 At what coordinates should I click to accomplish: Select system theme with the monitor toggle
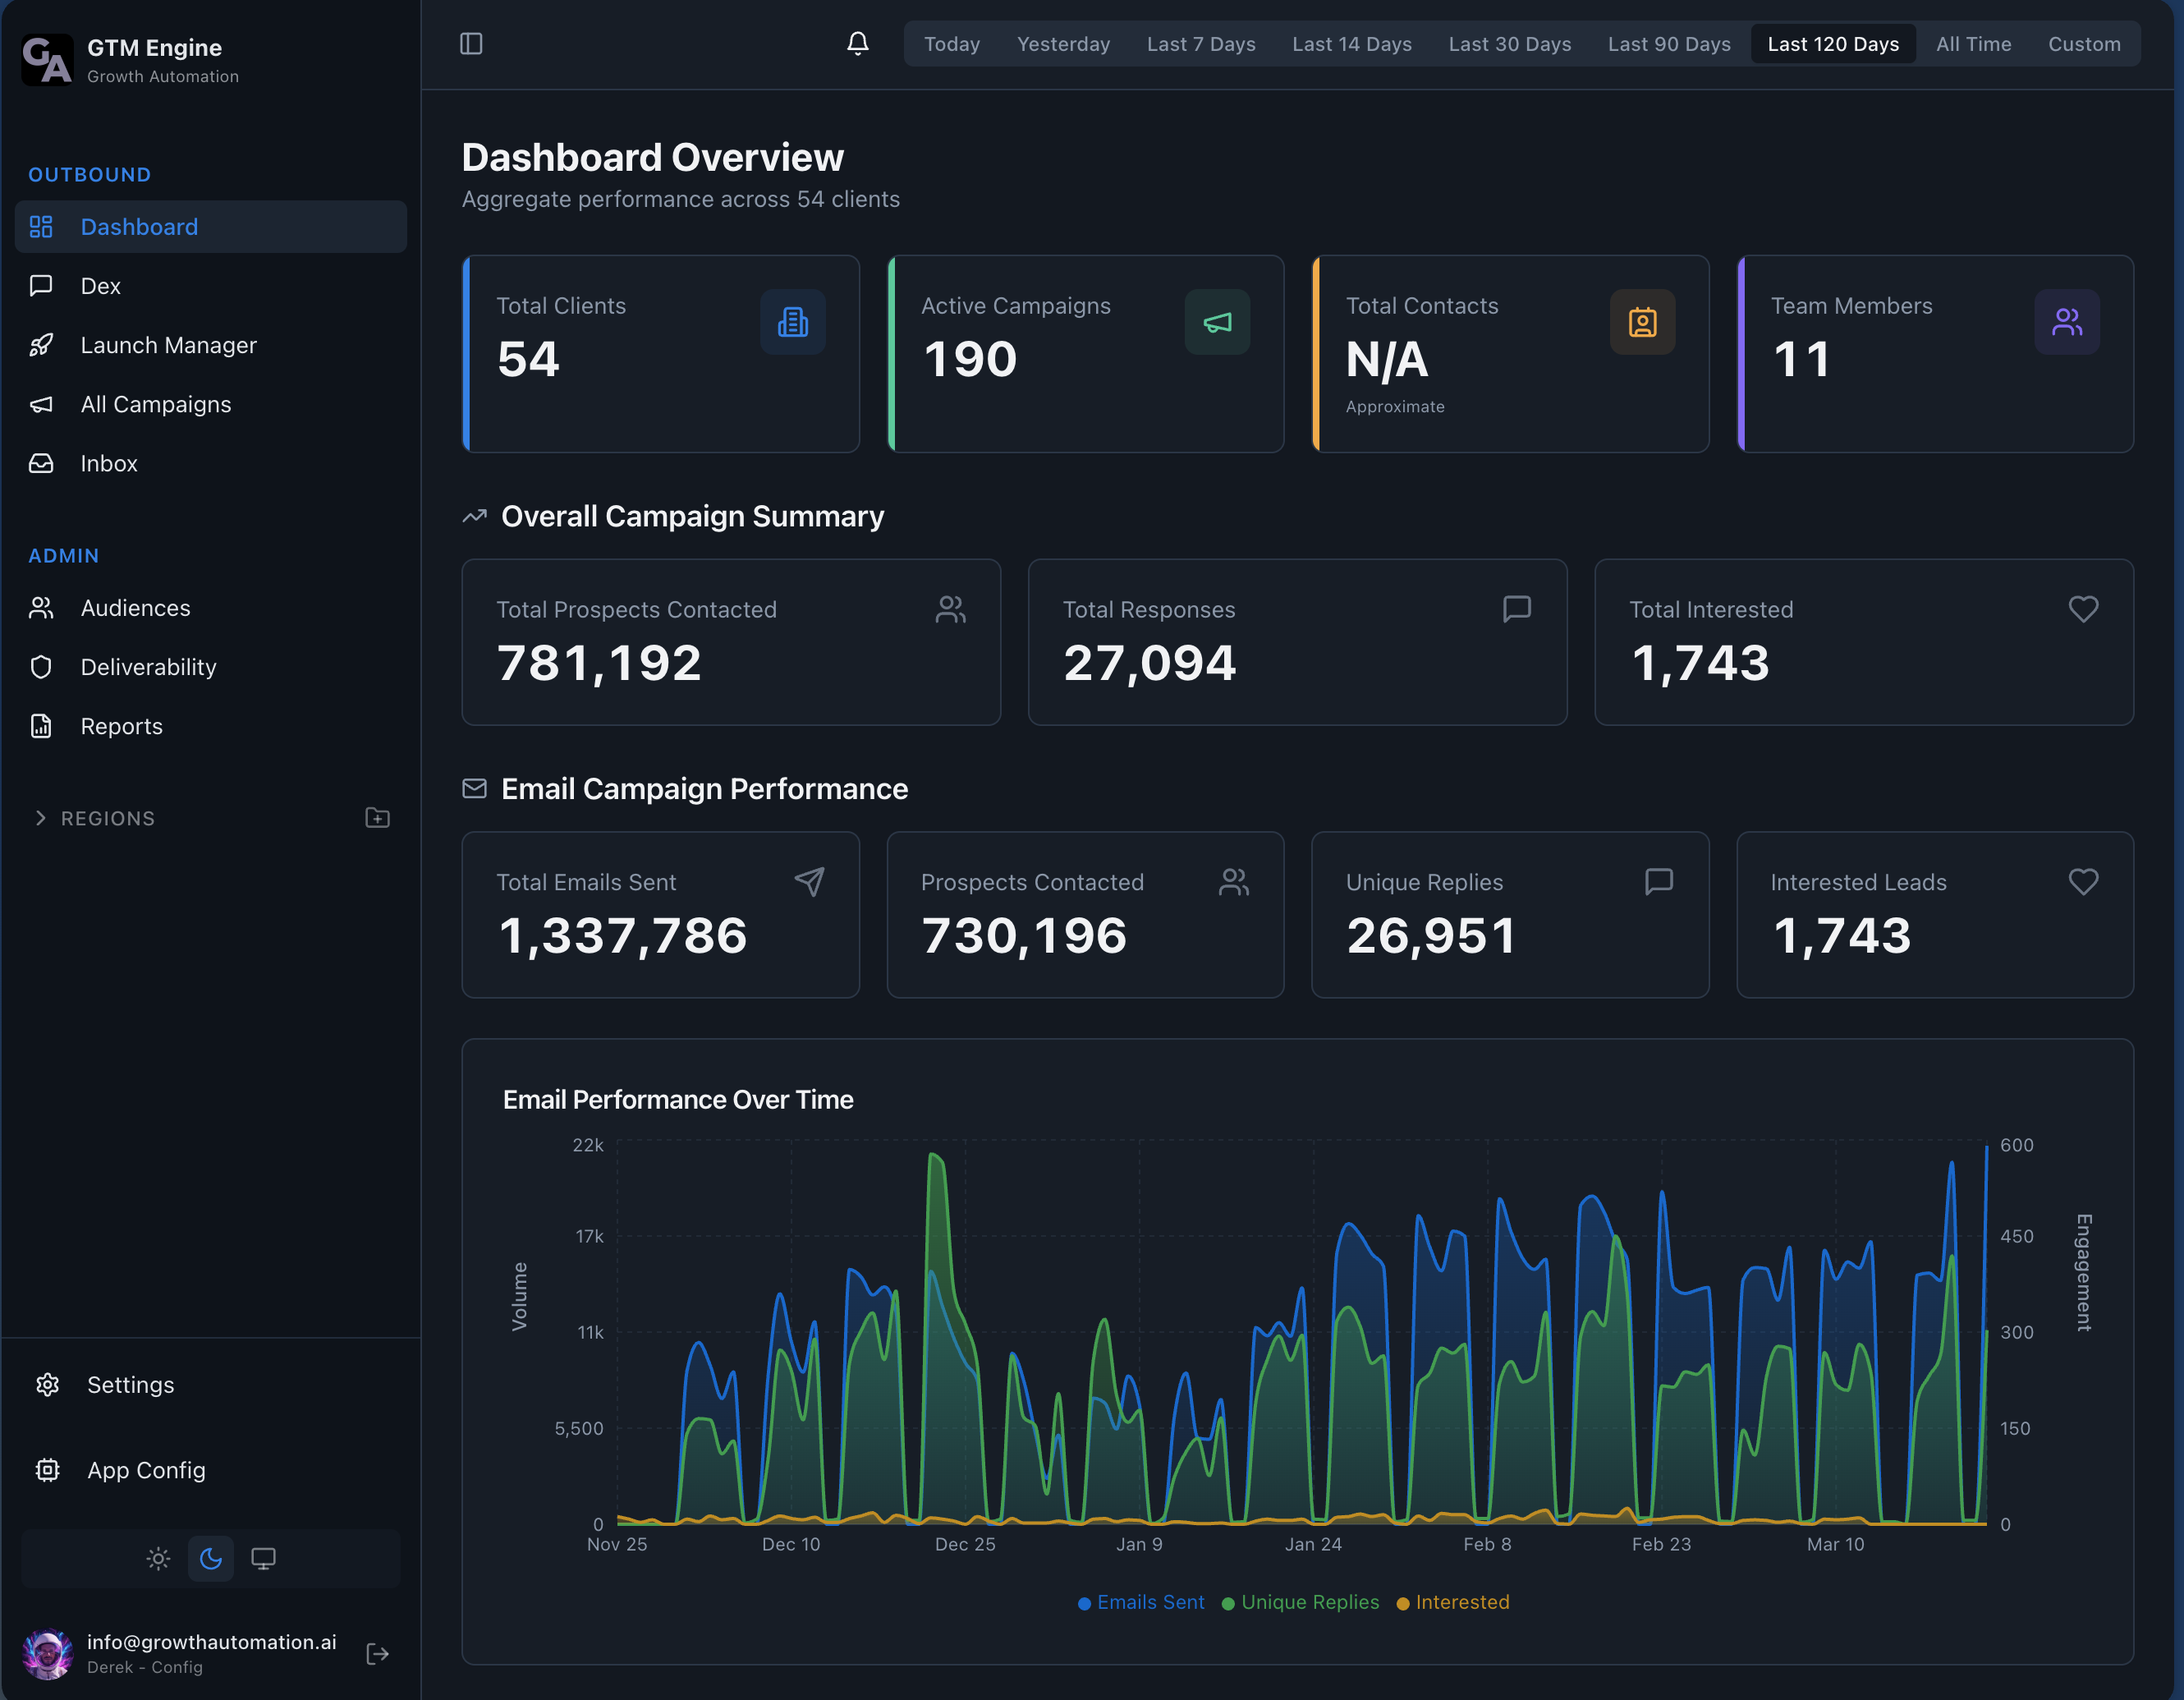[263, 1558]
